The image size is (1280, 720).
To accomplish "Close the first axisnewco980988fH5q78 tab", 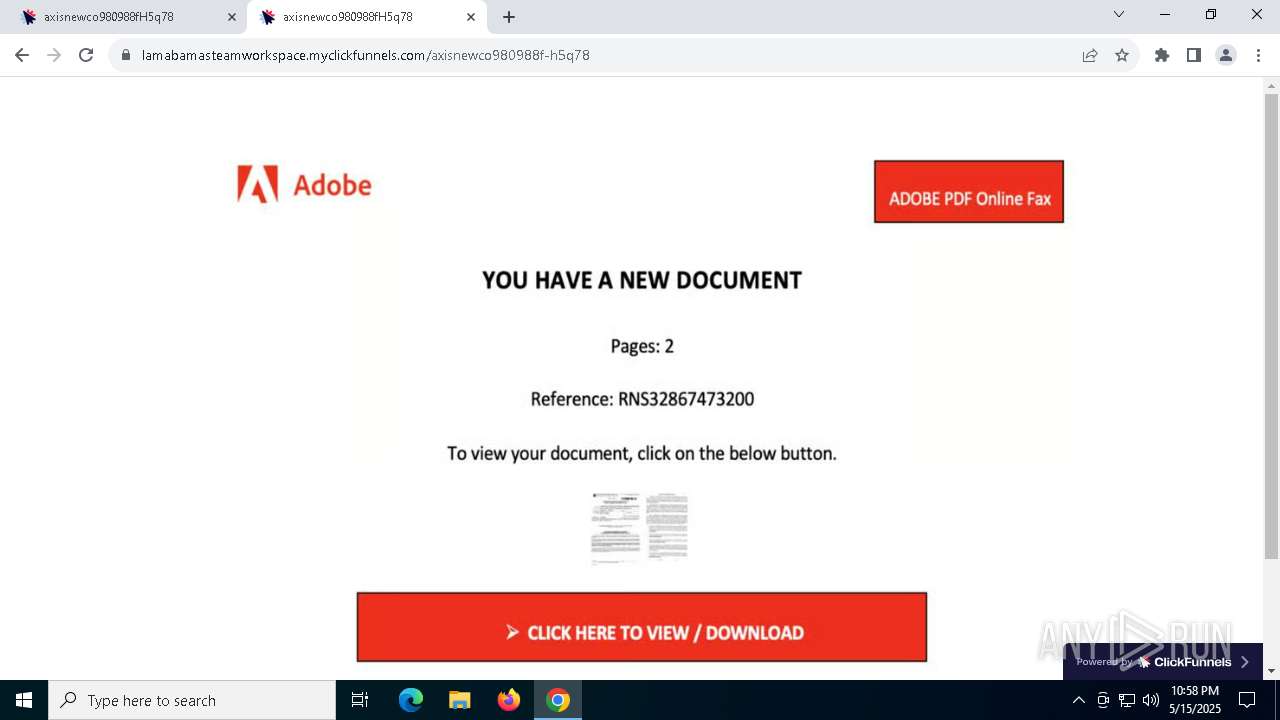I will point(232,17).
